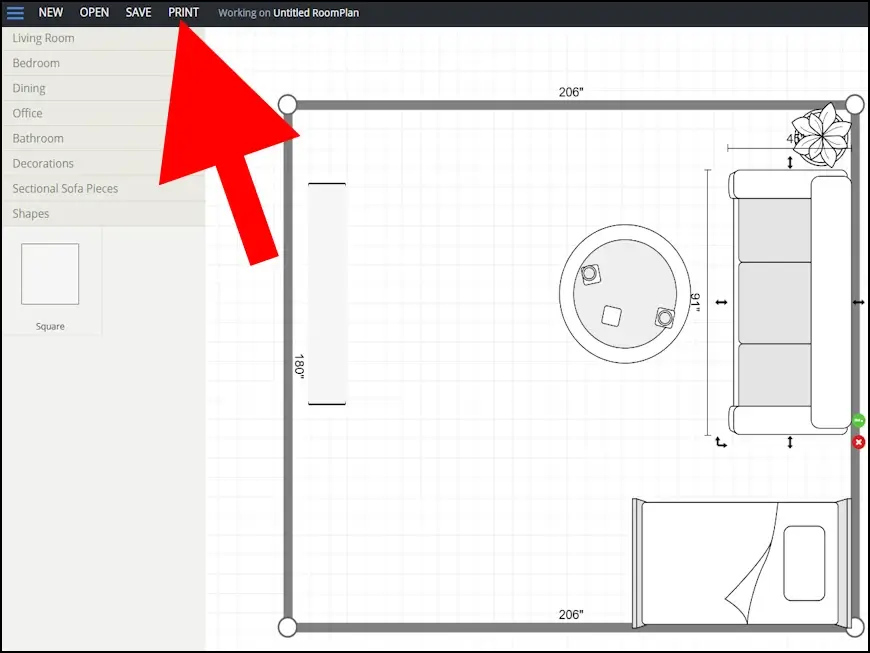Expand the Living Room category

click(x=44, y=38)
